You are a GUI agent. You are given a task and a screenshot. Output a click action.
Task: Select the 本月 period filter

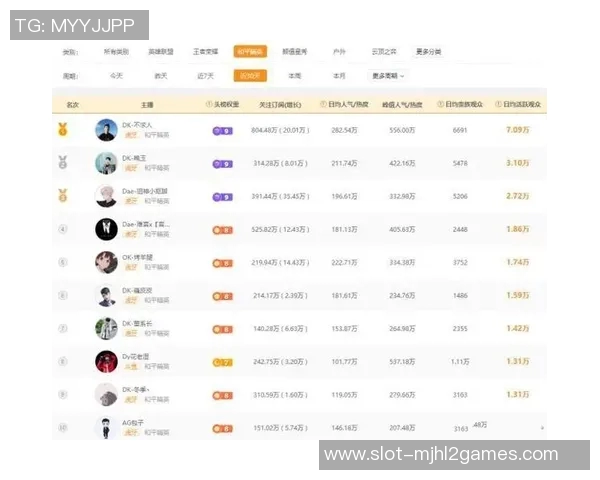pyautogui.click(x=339, y=76)
